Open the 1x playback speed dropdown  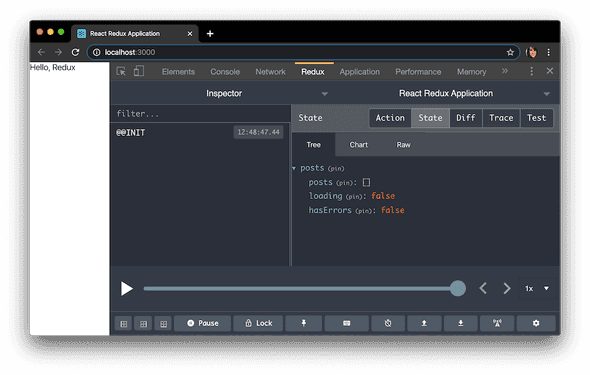(x=537, y=288)
